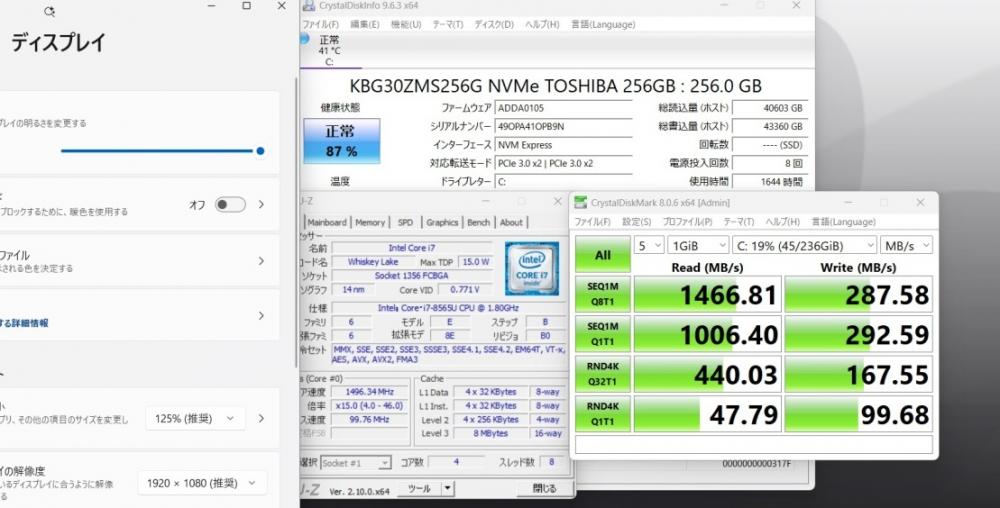Screen dimensions: 1000x508
Task: Click the 閉じる button in CPU-Z
Action: [x=544, y=488]
